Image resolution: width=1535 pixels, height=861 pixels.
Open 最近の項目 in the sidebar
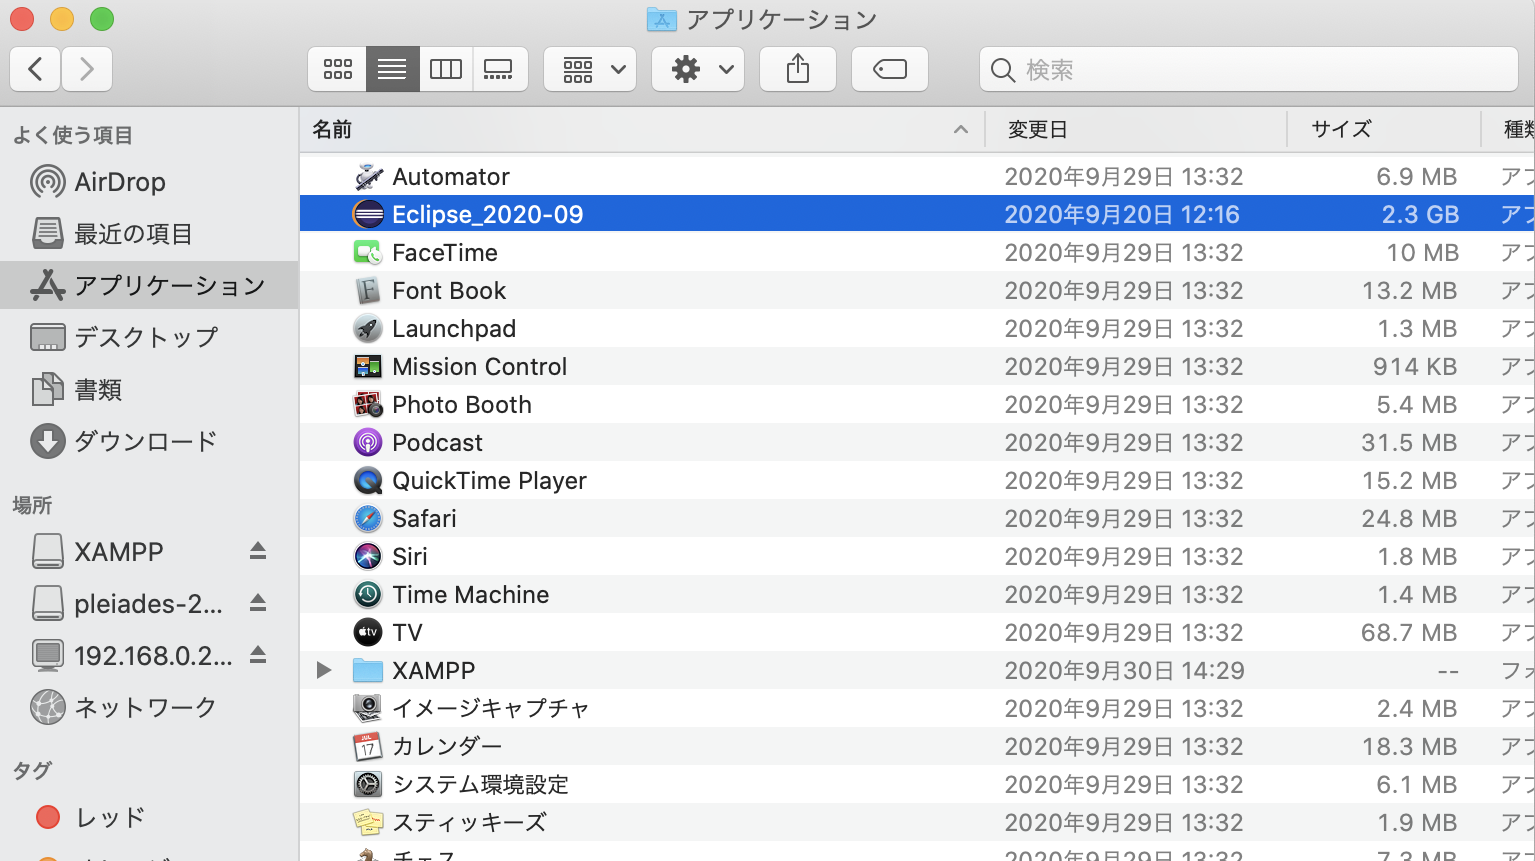click(149, 234)
